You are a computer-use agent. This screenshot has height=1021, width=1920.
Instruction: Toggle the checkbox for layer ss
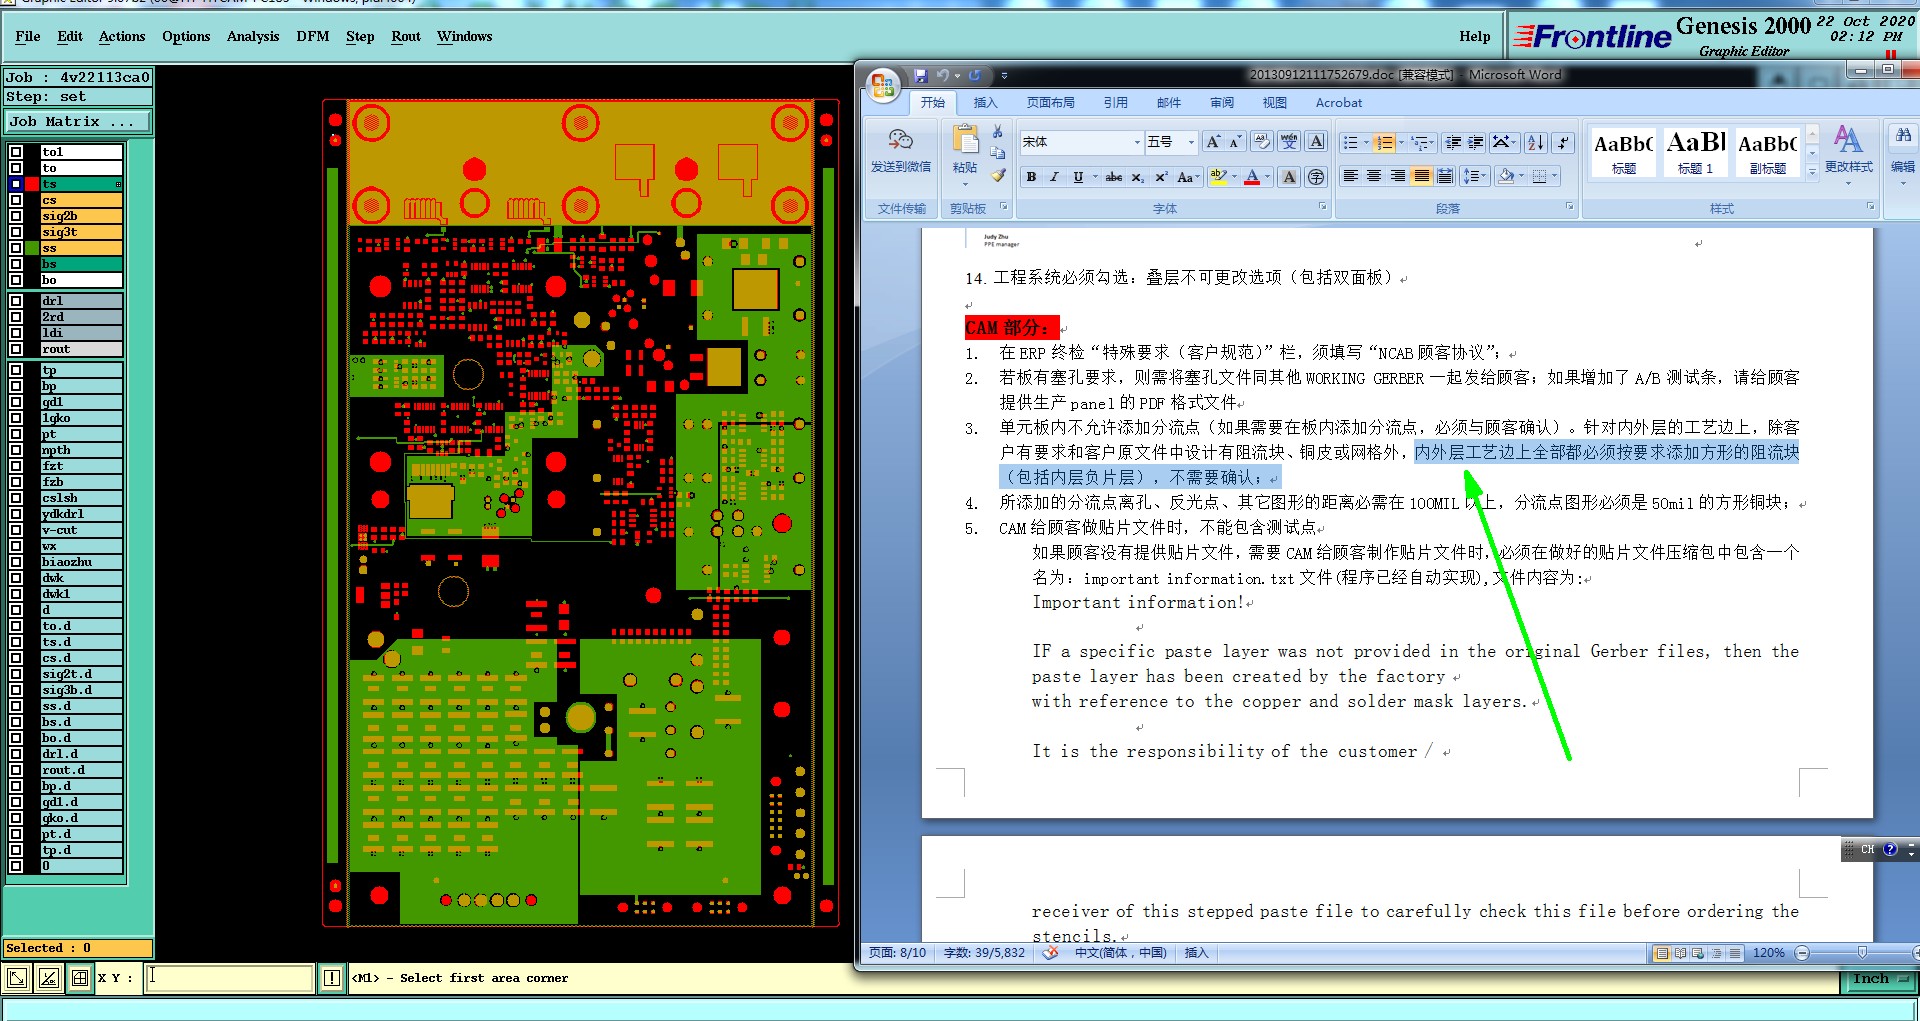tap(16, 248)
